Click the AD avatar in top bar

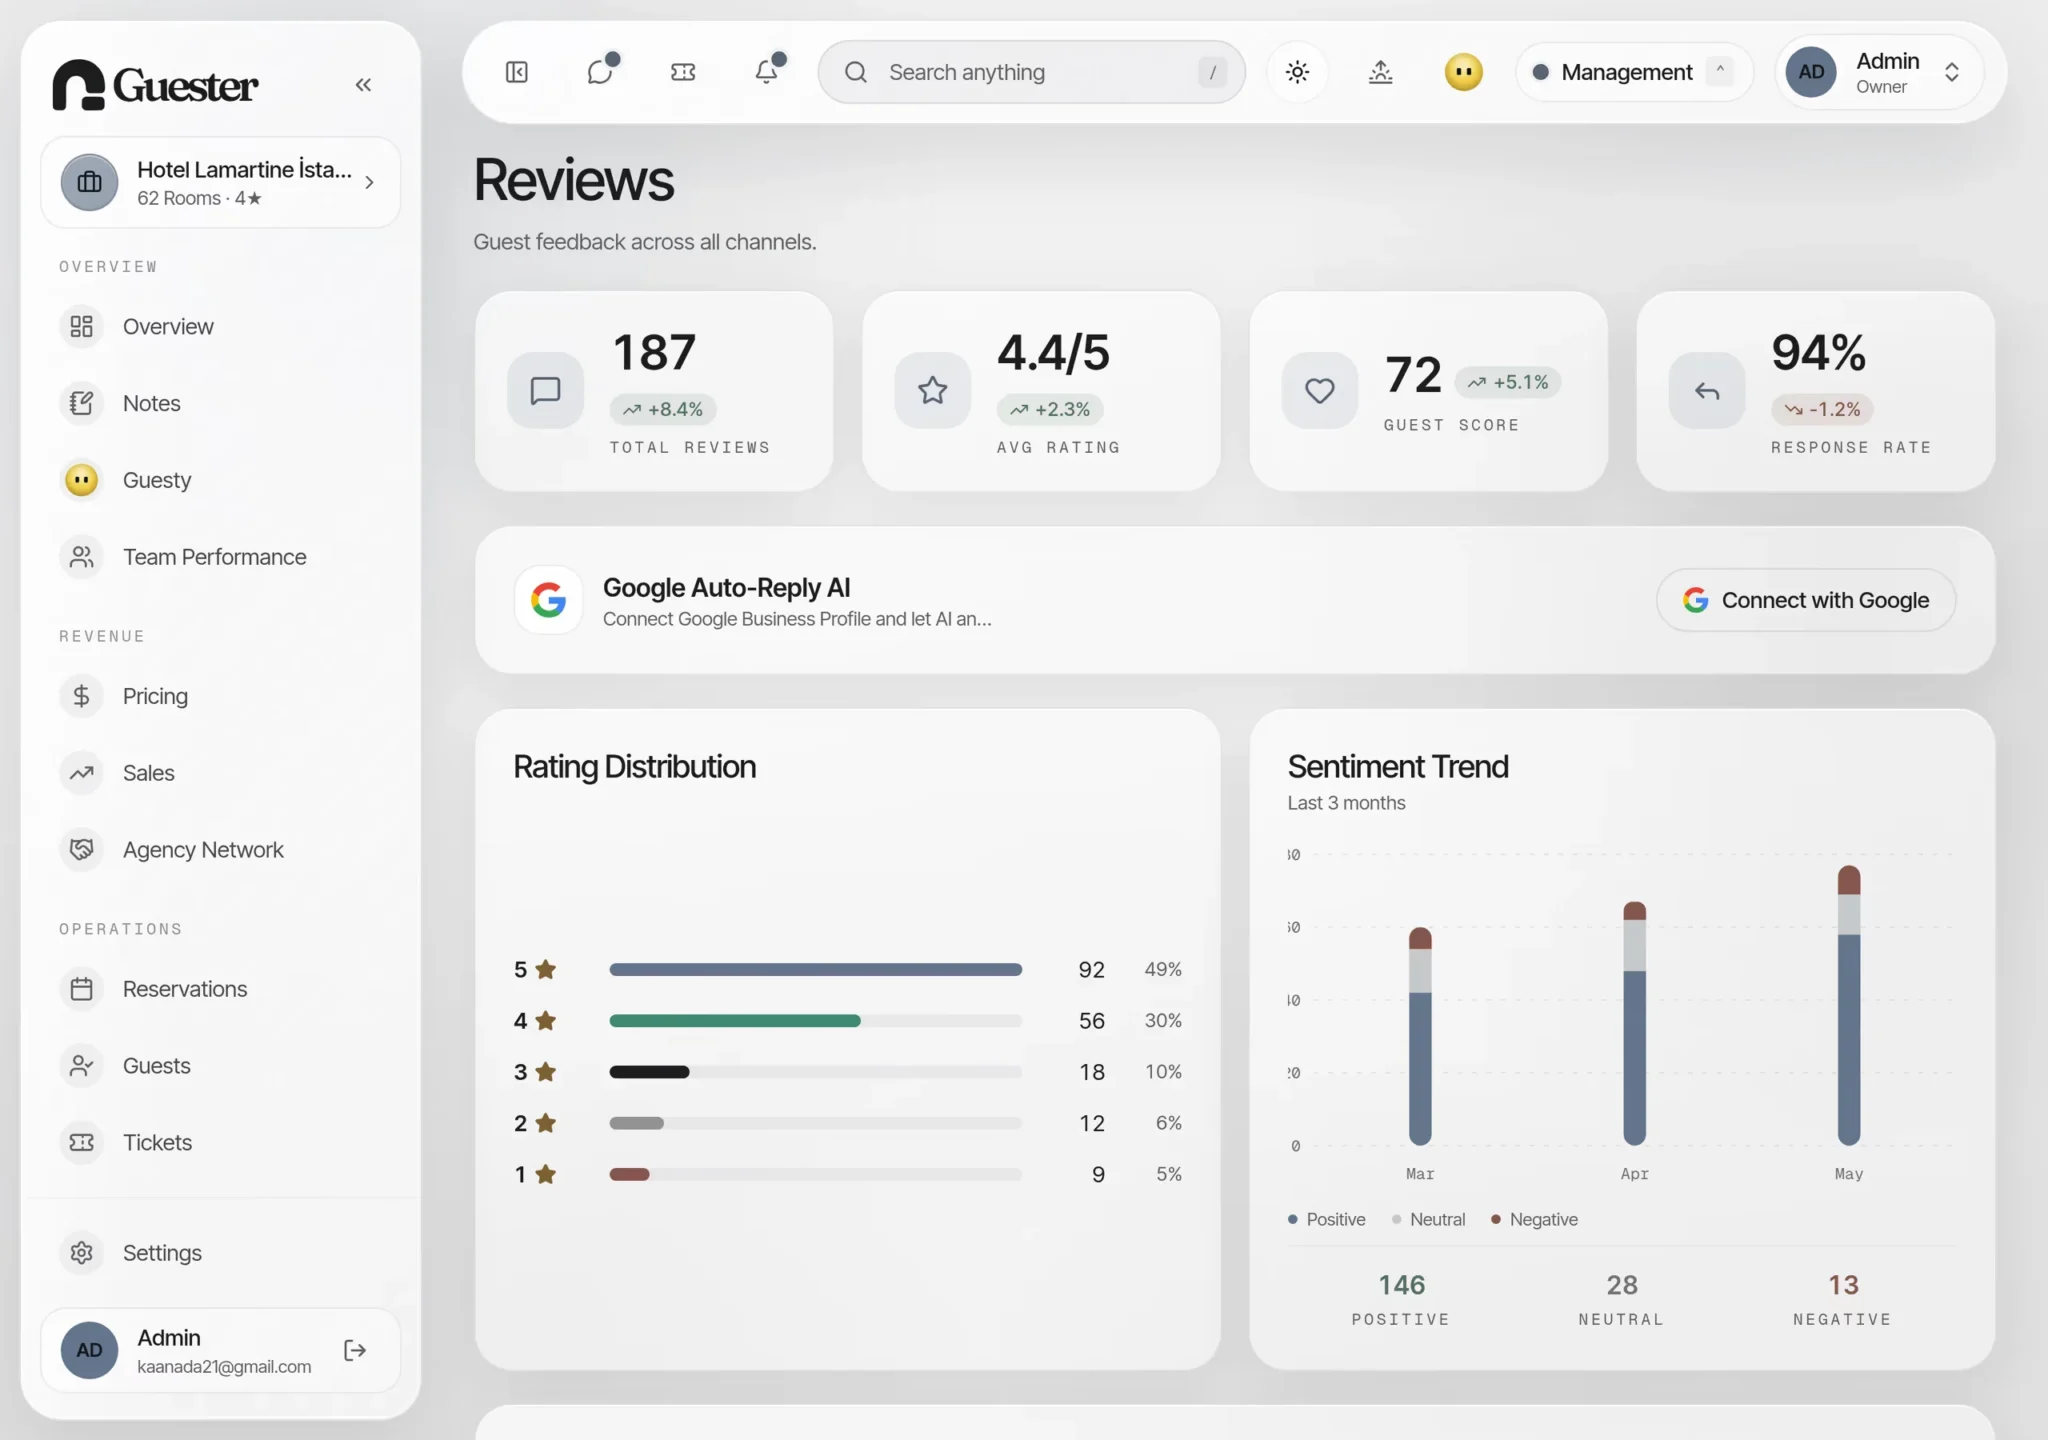click(x=1812, y=72)
